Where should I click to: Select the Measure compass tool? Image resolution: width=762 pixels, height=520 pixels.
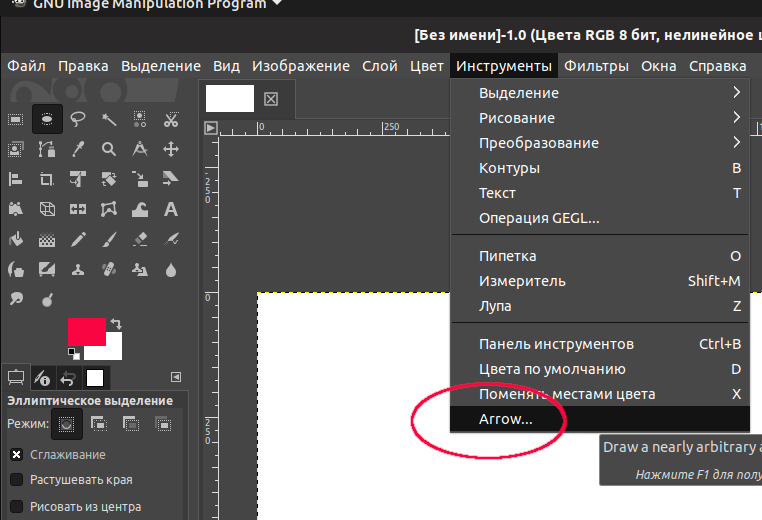140,149
